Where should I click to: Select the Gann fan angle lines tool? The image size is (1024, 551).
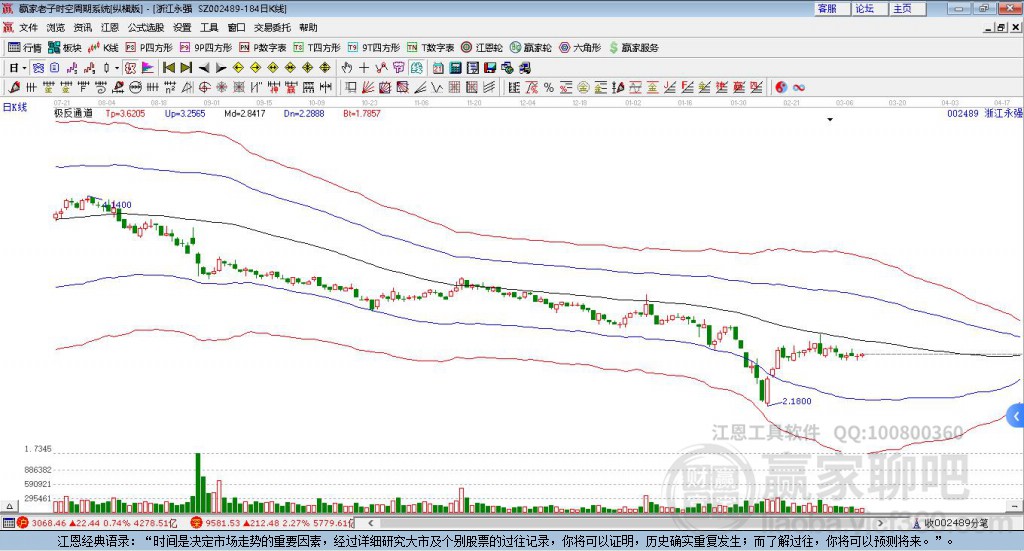tap(367, 87)
